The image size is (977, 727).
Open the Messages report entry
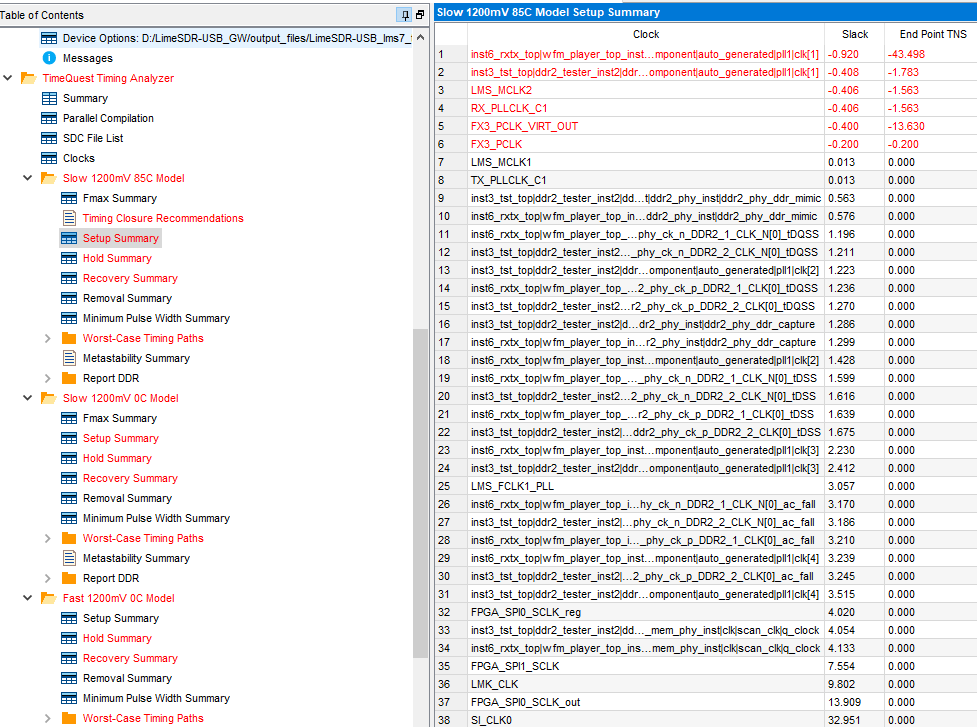tap(88, 58)
